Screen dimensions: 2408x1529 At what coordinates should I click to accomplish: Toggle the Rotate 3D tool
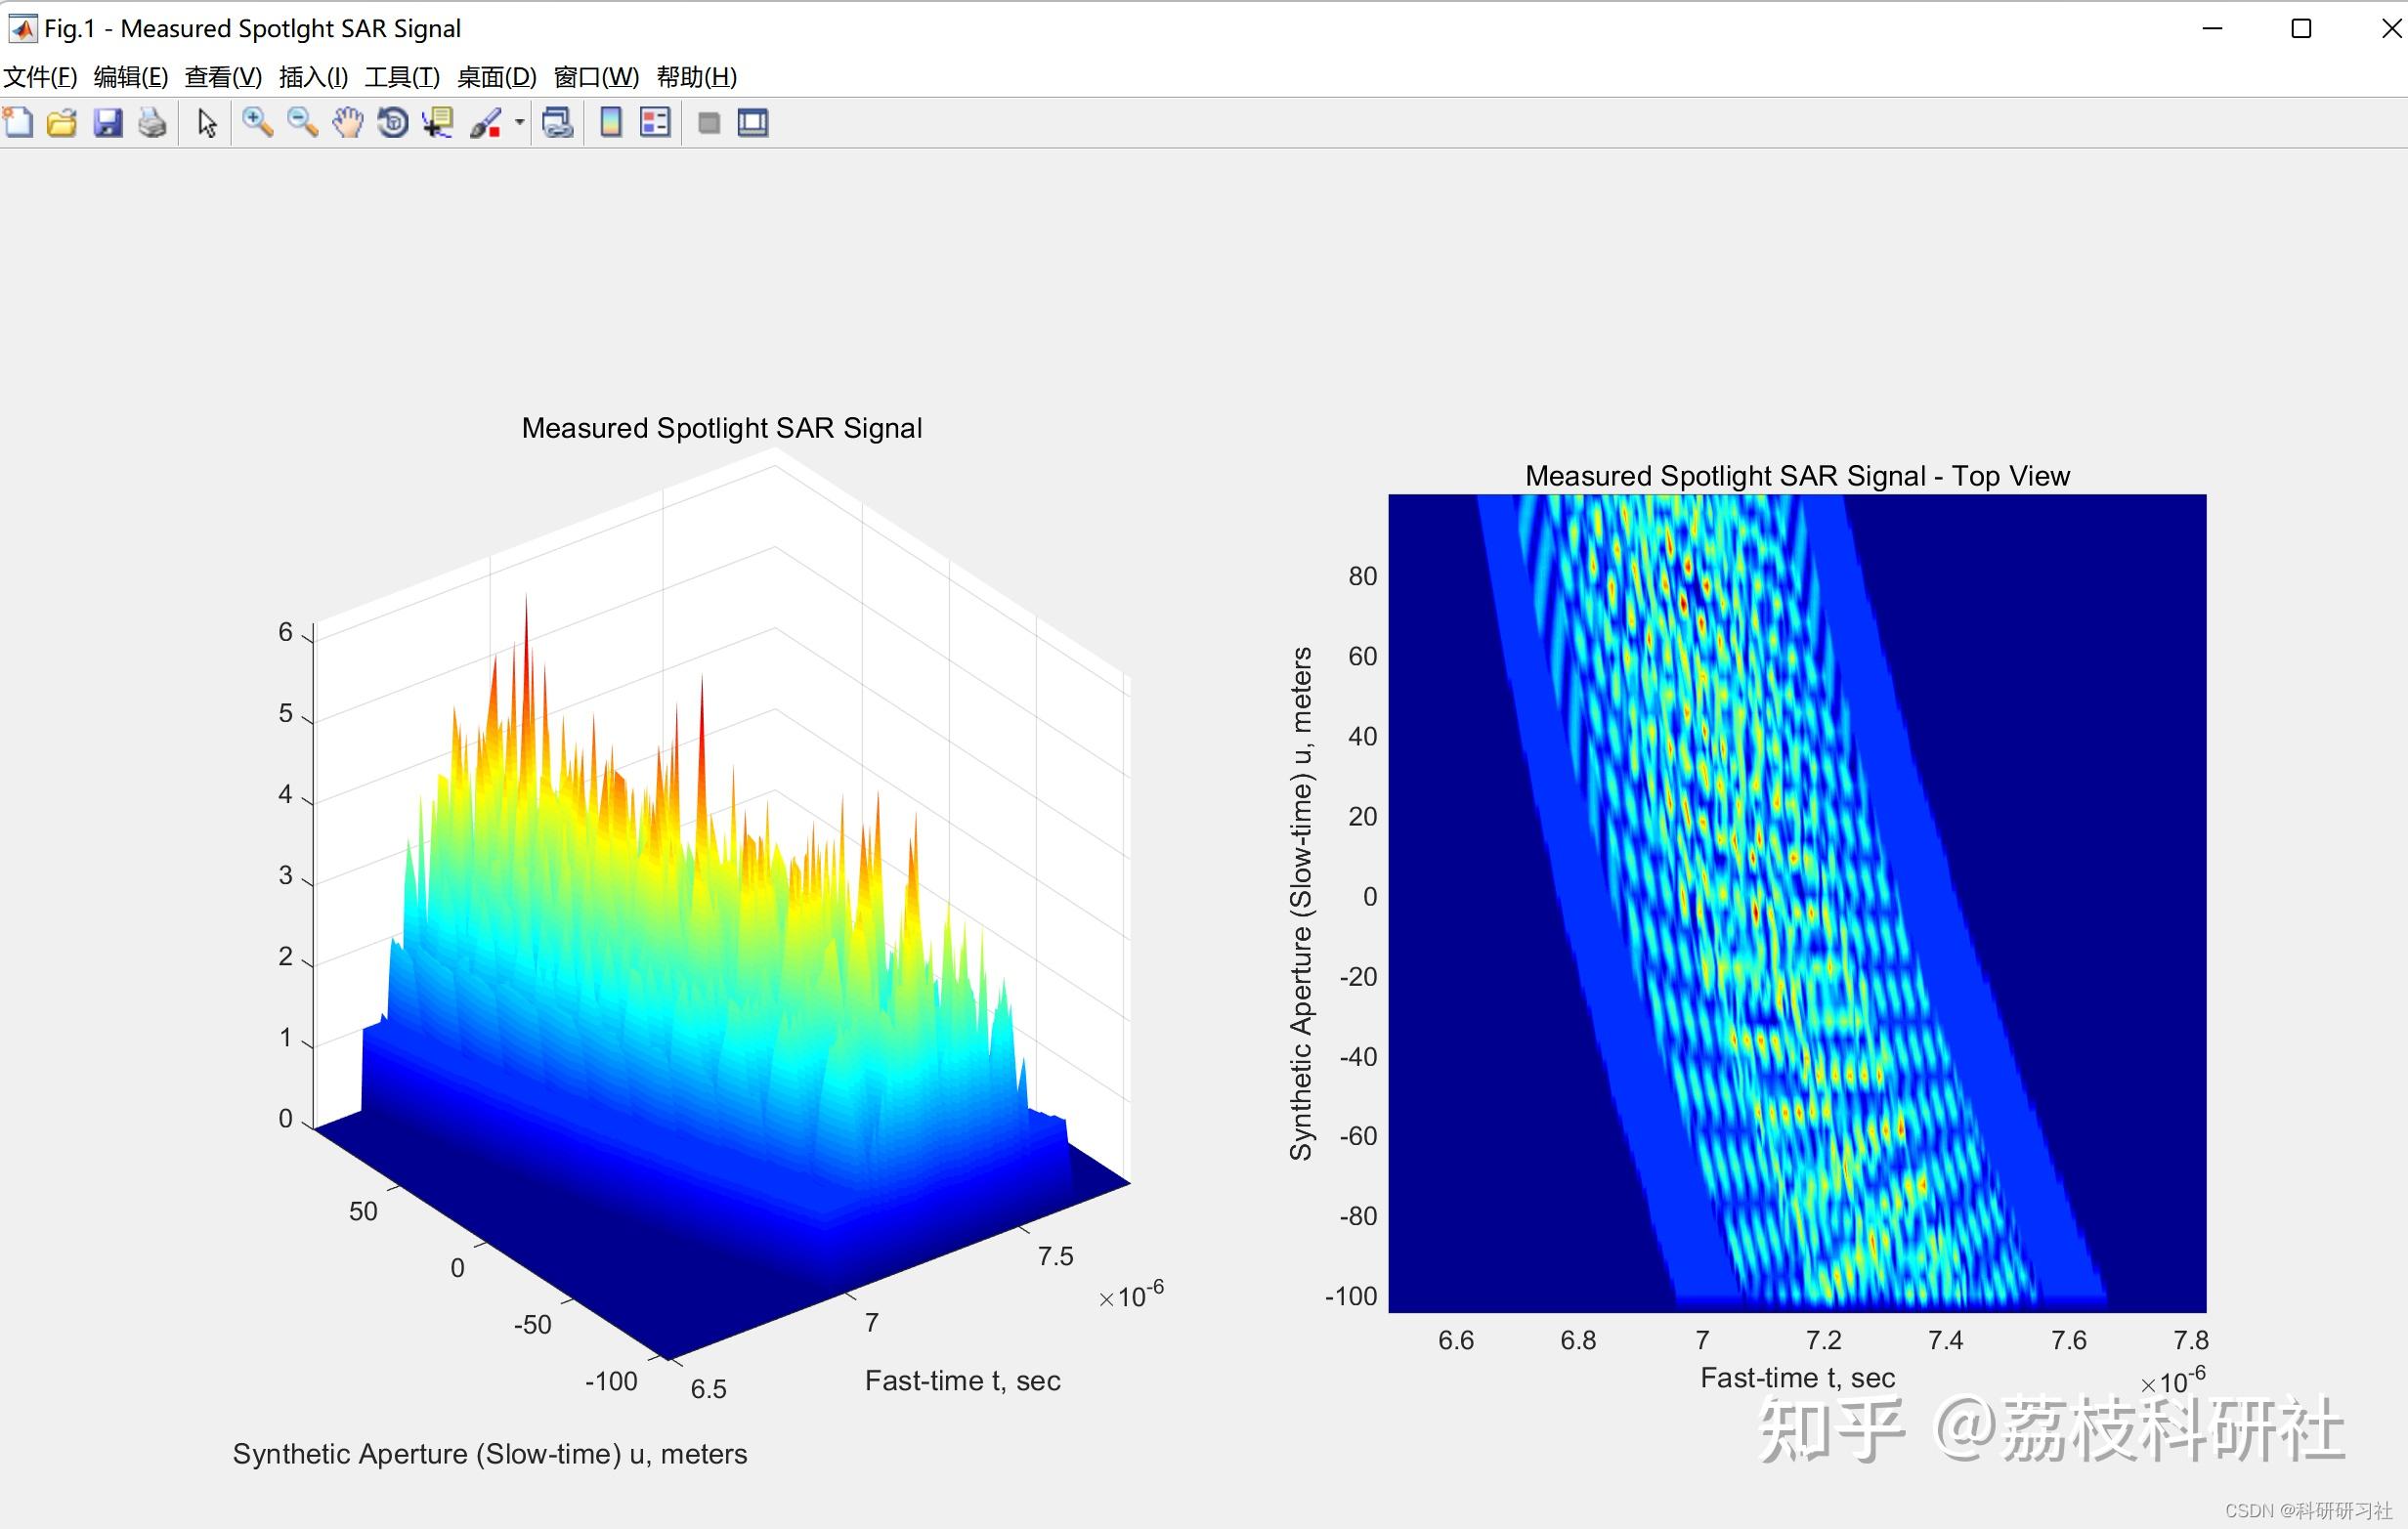coord(392,123)
